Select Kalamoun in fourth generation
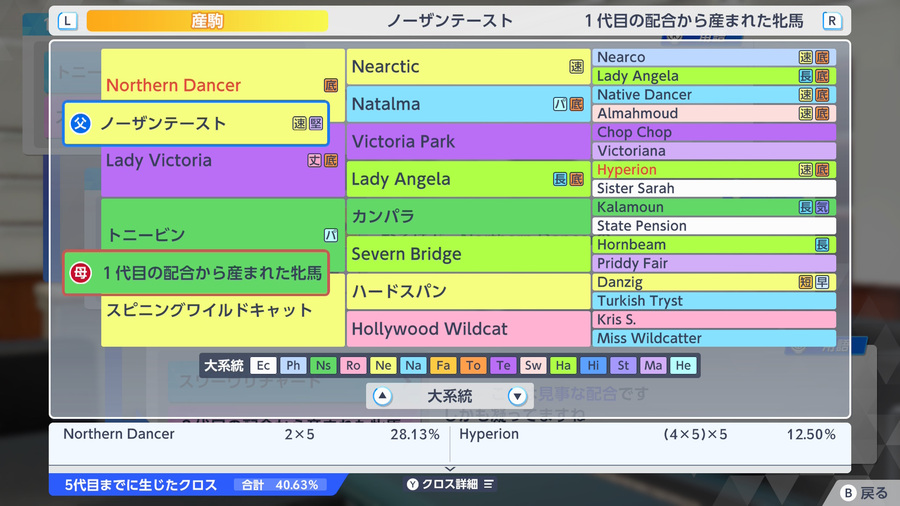Screen dimensions: 900x506 point(714,207)
